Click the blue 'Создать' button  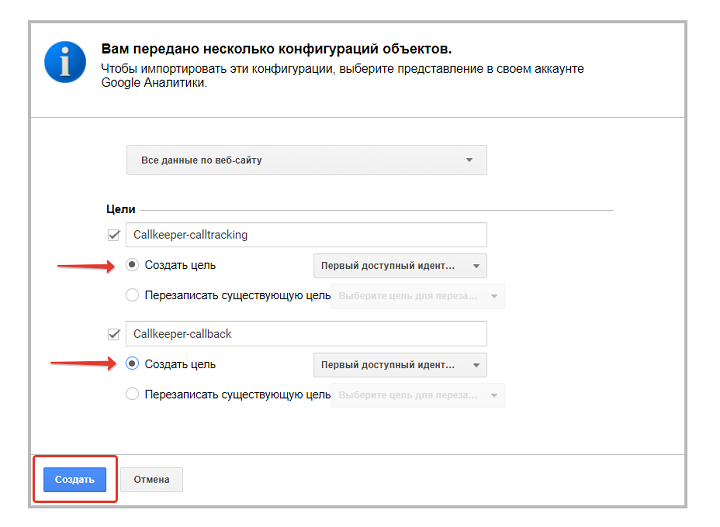click(x=75, y=479)
